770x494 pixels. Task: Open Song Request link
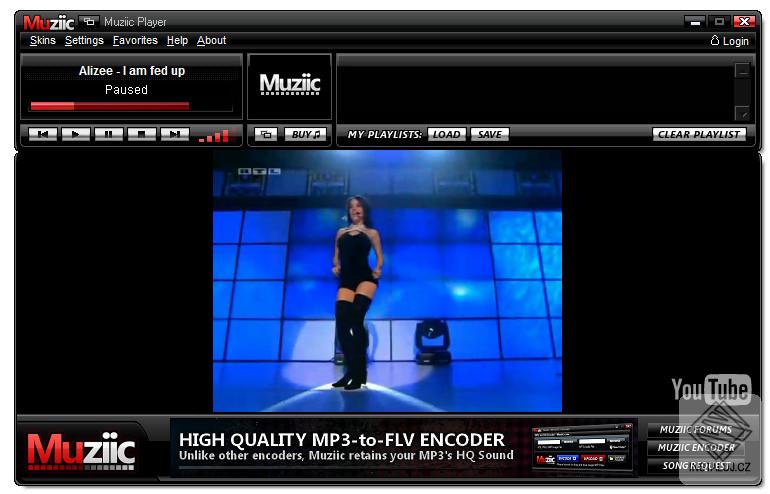pos(695,466)
